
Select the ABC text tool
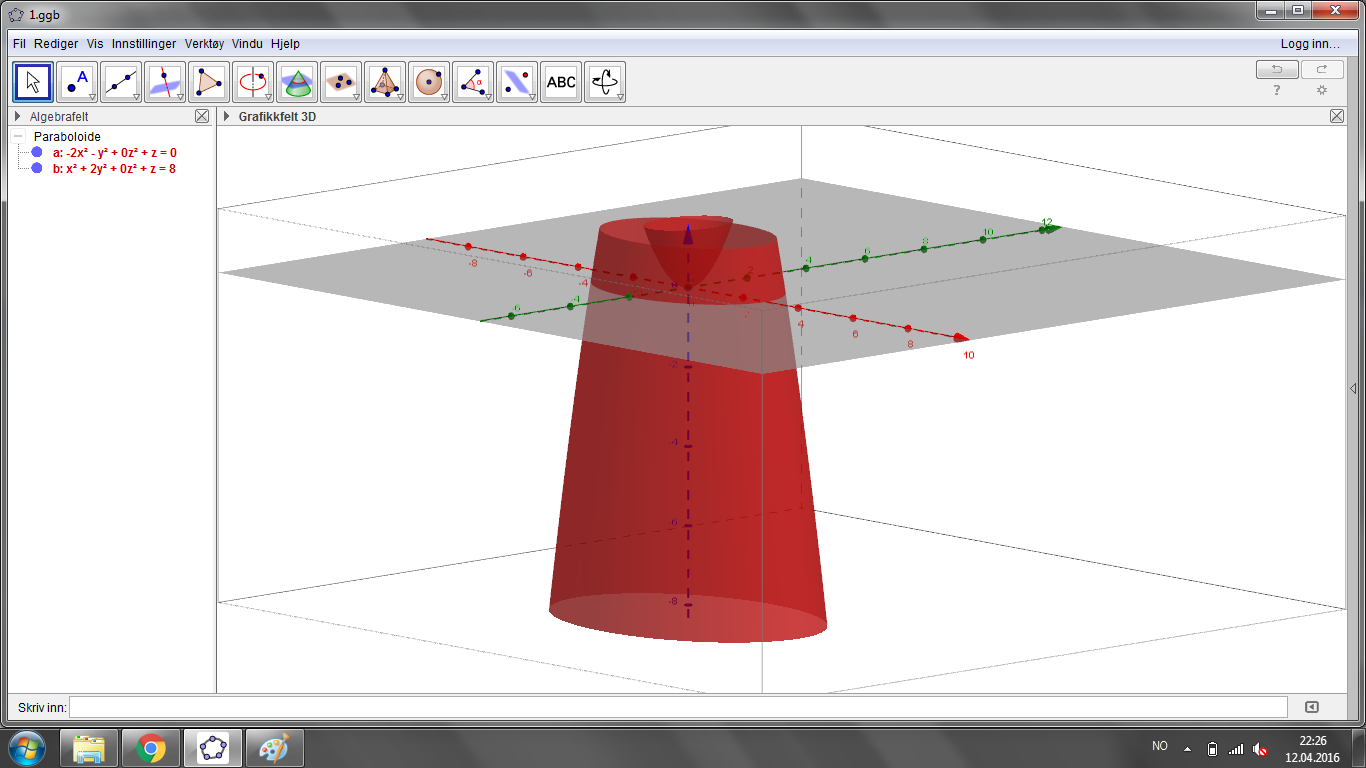coord(561,82)
